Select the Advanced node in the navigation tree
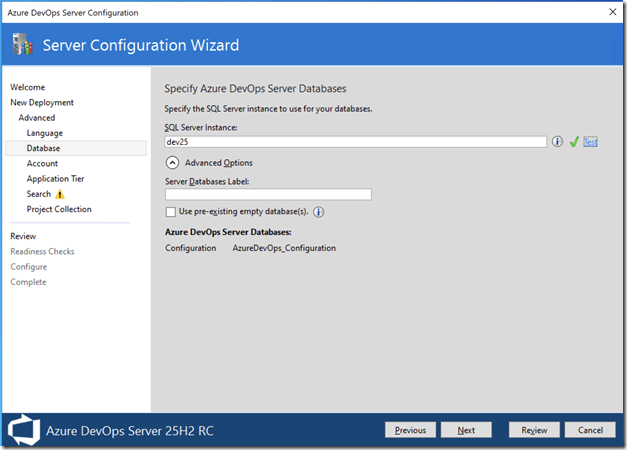Viewport: 627px width, 450px height. coord(37,118)
